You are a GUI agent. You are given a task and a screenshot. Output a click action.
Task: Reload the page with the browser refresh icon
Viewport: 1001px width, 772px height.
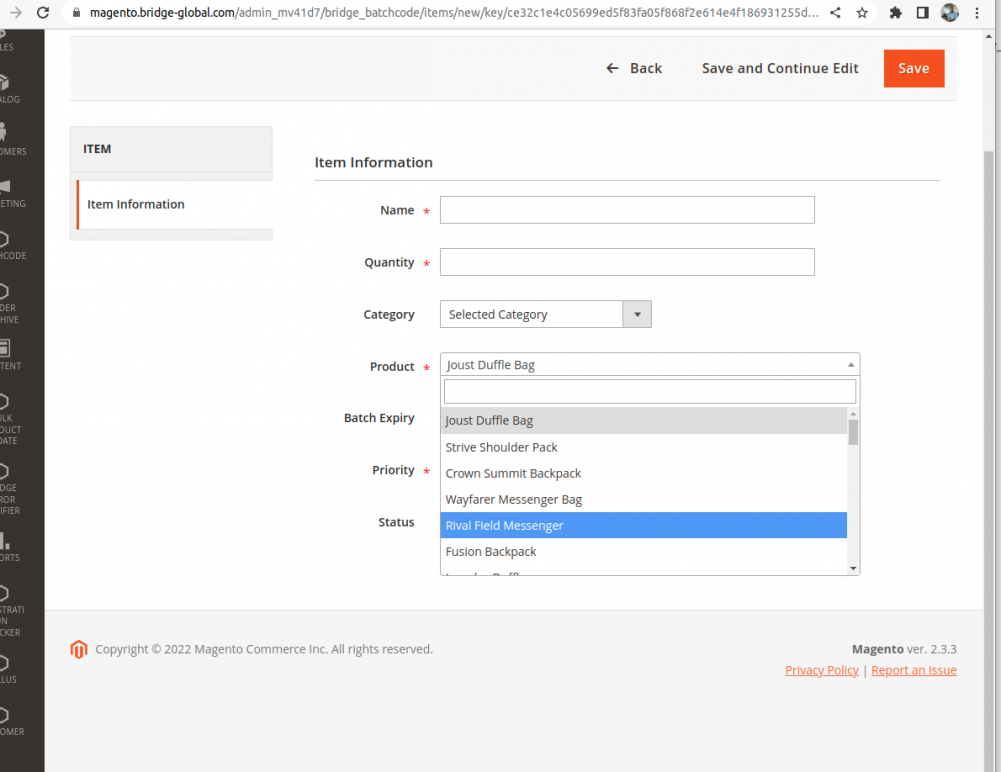click(x=41, y=13)
